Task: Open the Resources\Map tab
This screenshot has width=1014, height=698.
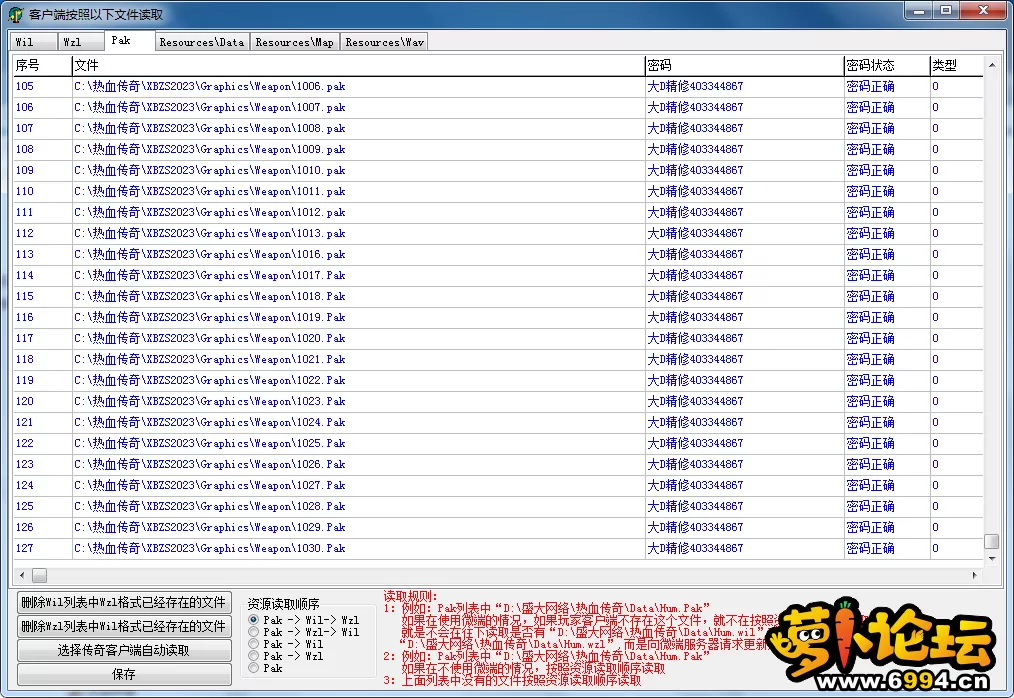Action: point(295,42)
